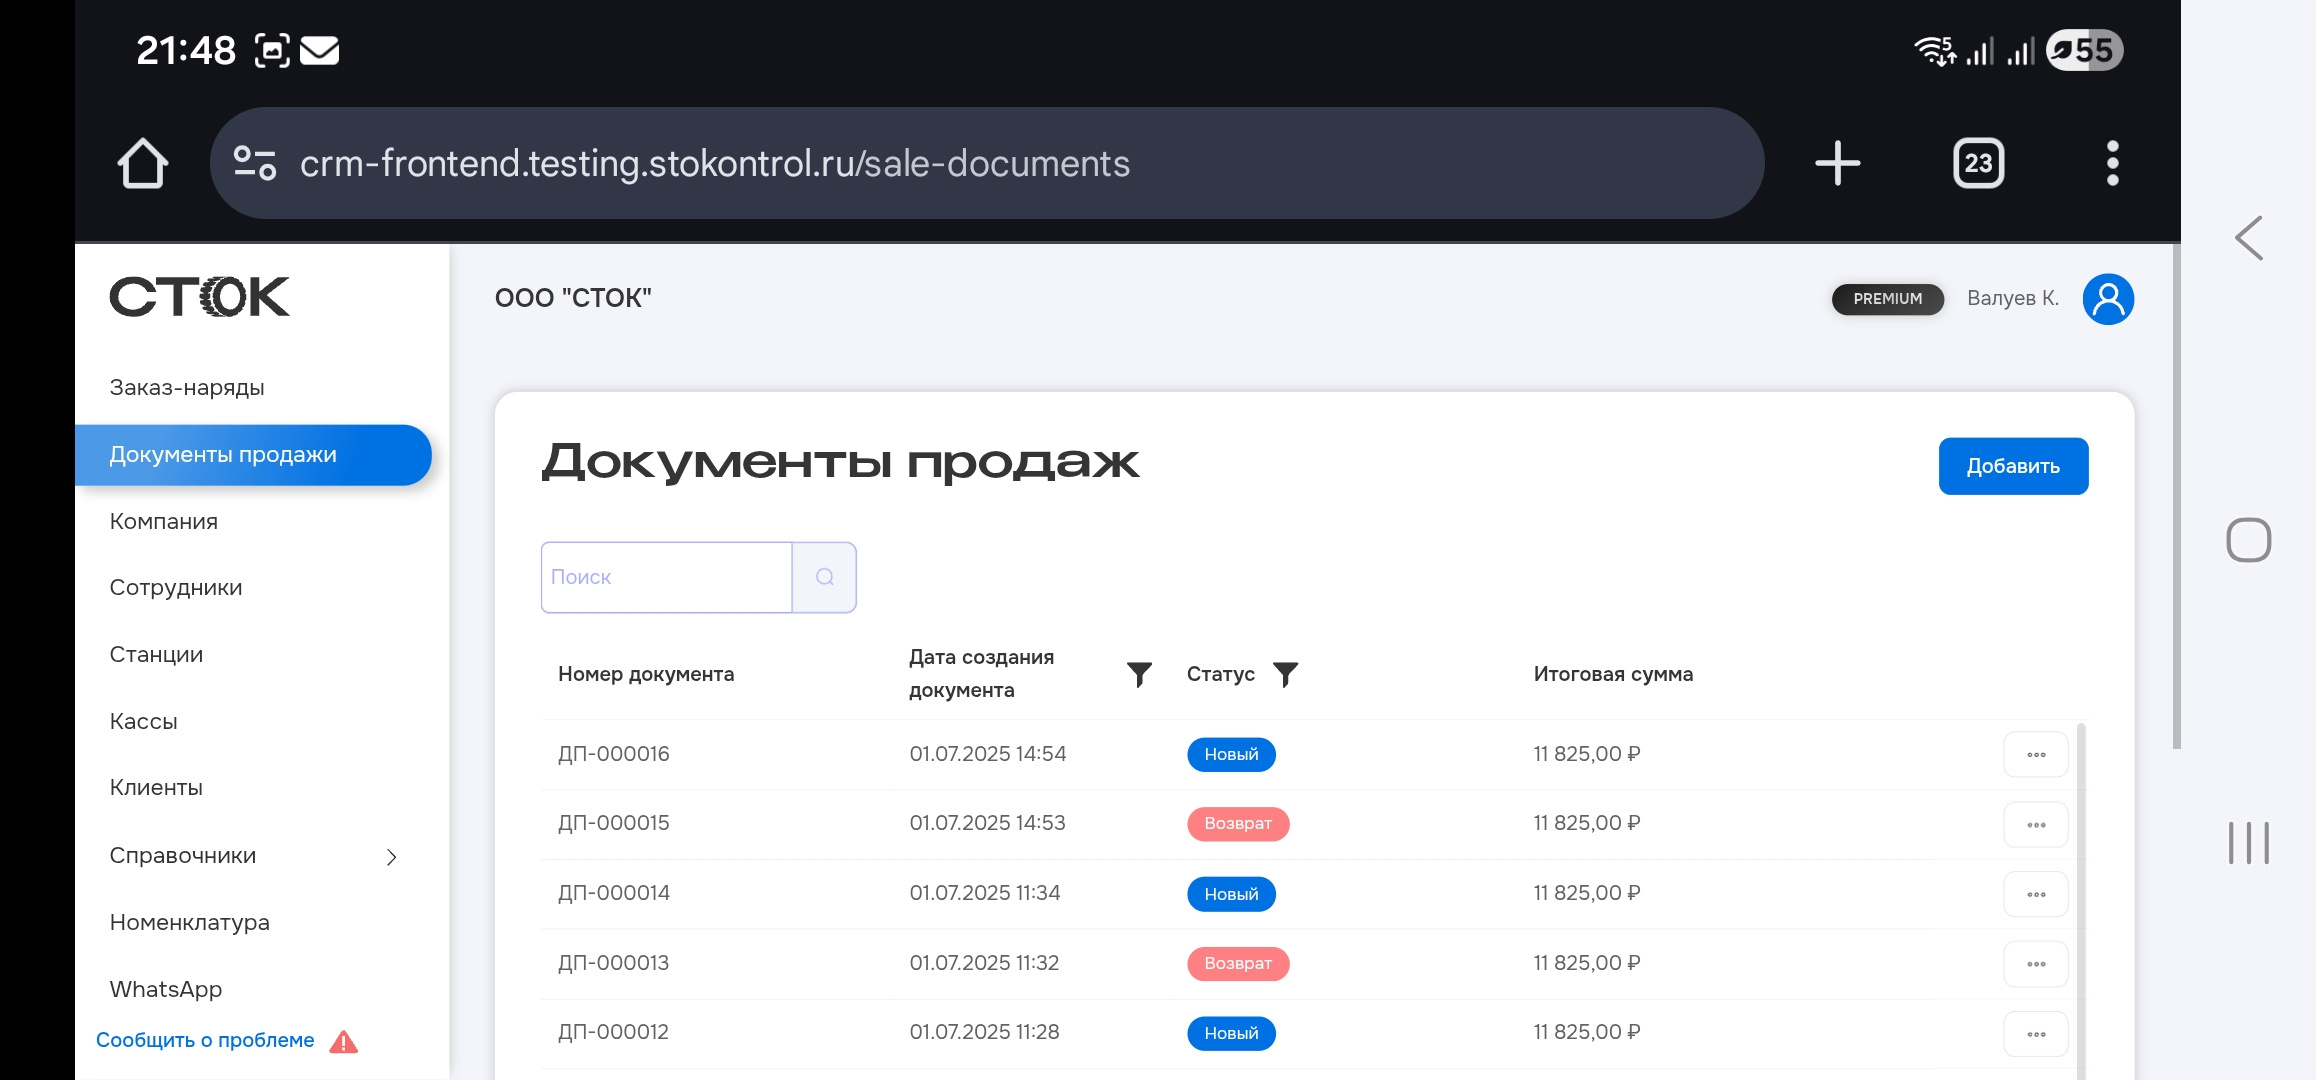Click site settings icon in address bar
Screen dimensions: 2316x1080
(254, 163)
